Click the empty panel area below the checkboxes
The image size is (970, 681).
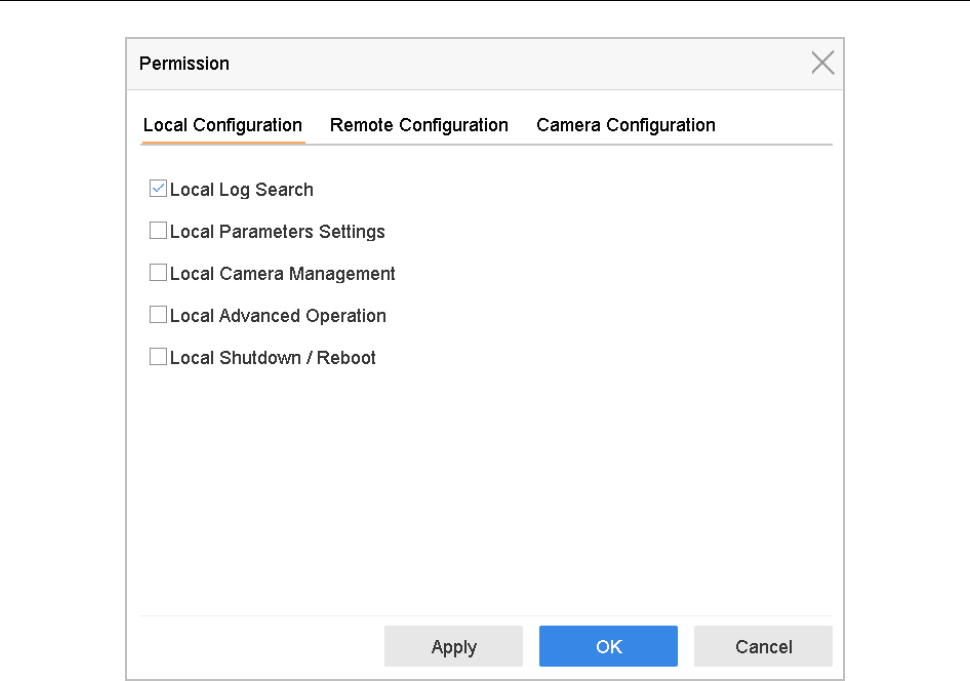[x=480, y=490]
